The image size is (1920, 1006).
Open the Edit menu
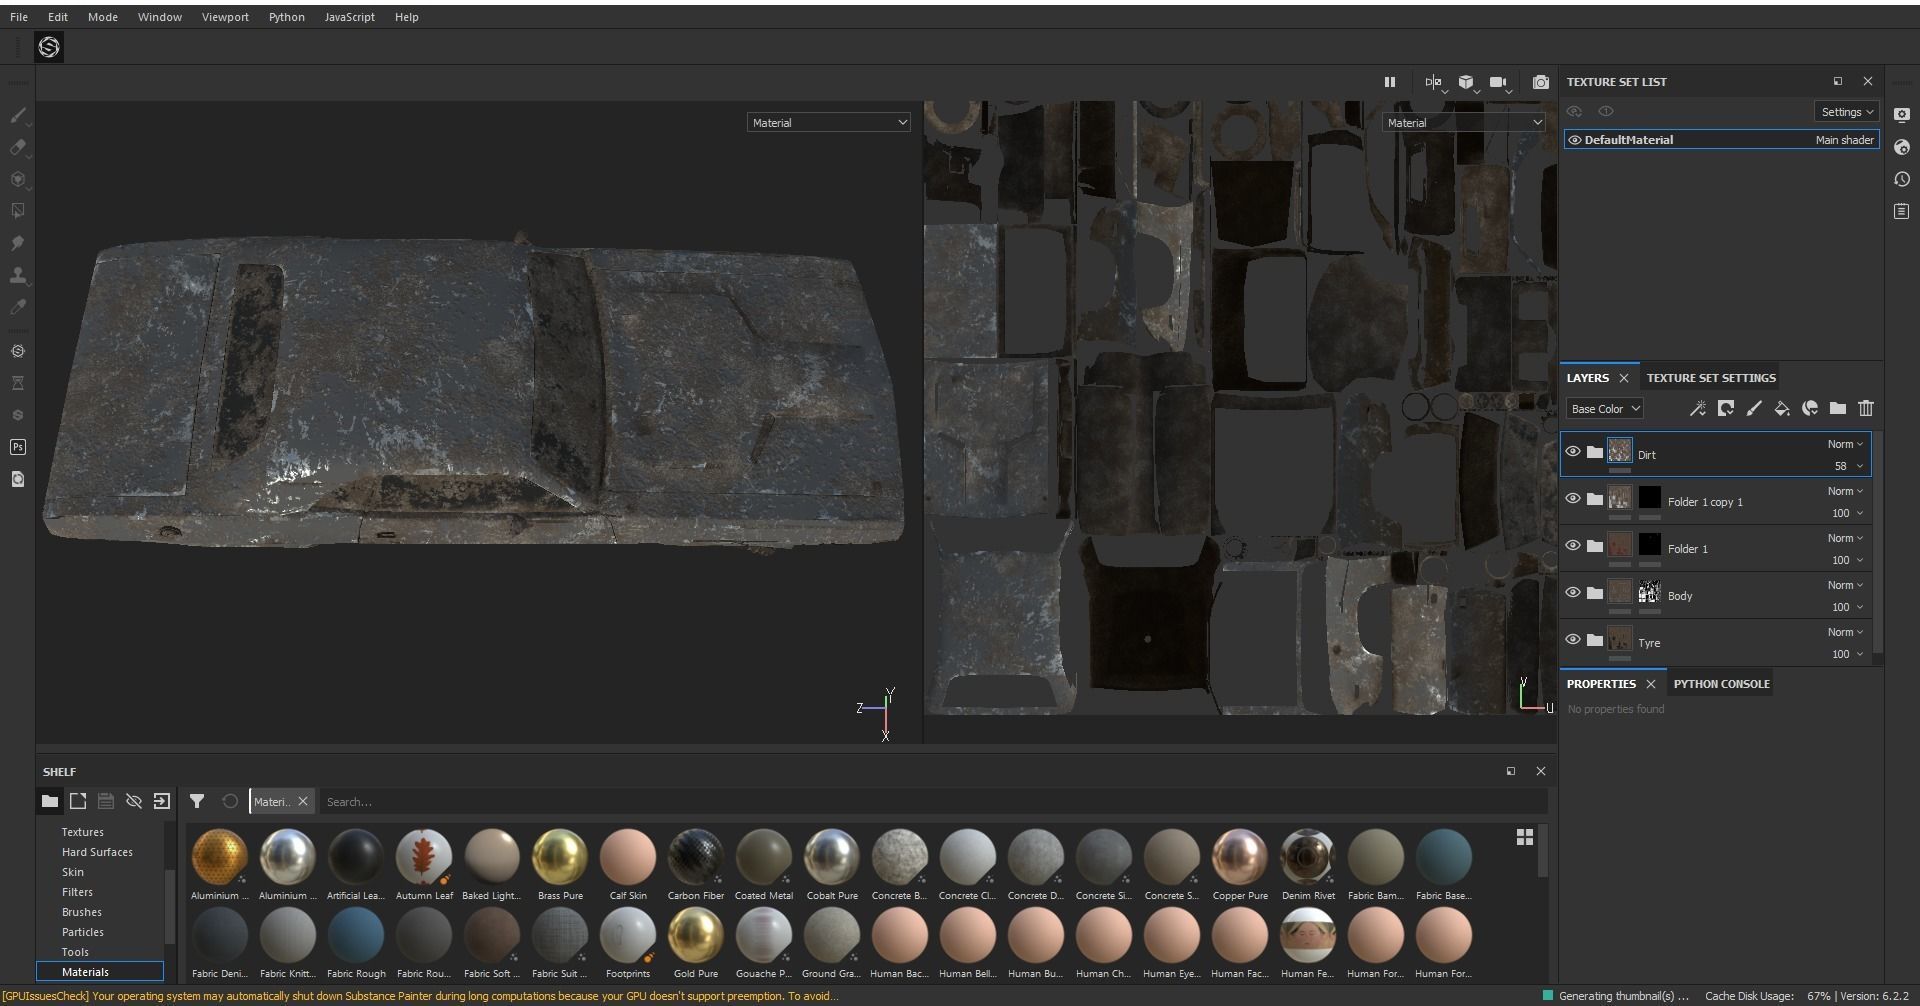(58, 17)
